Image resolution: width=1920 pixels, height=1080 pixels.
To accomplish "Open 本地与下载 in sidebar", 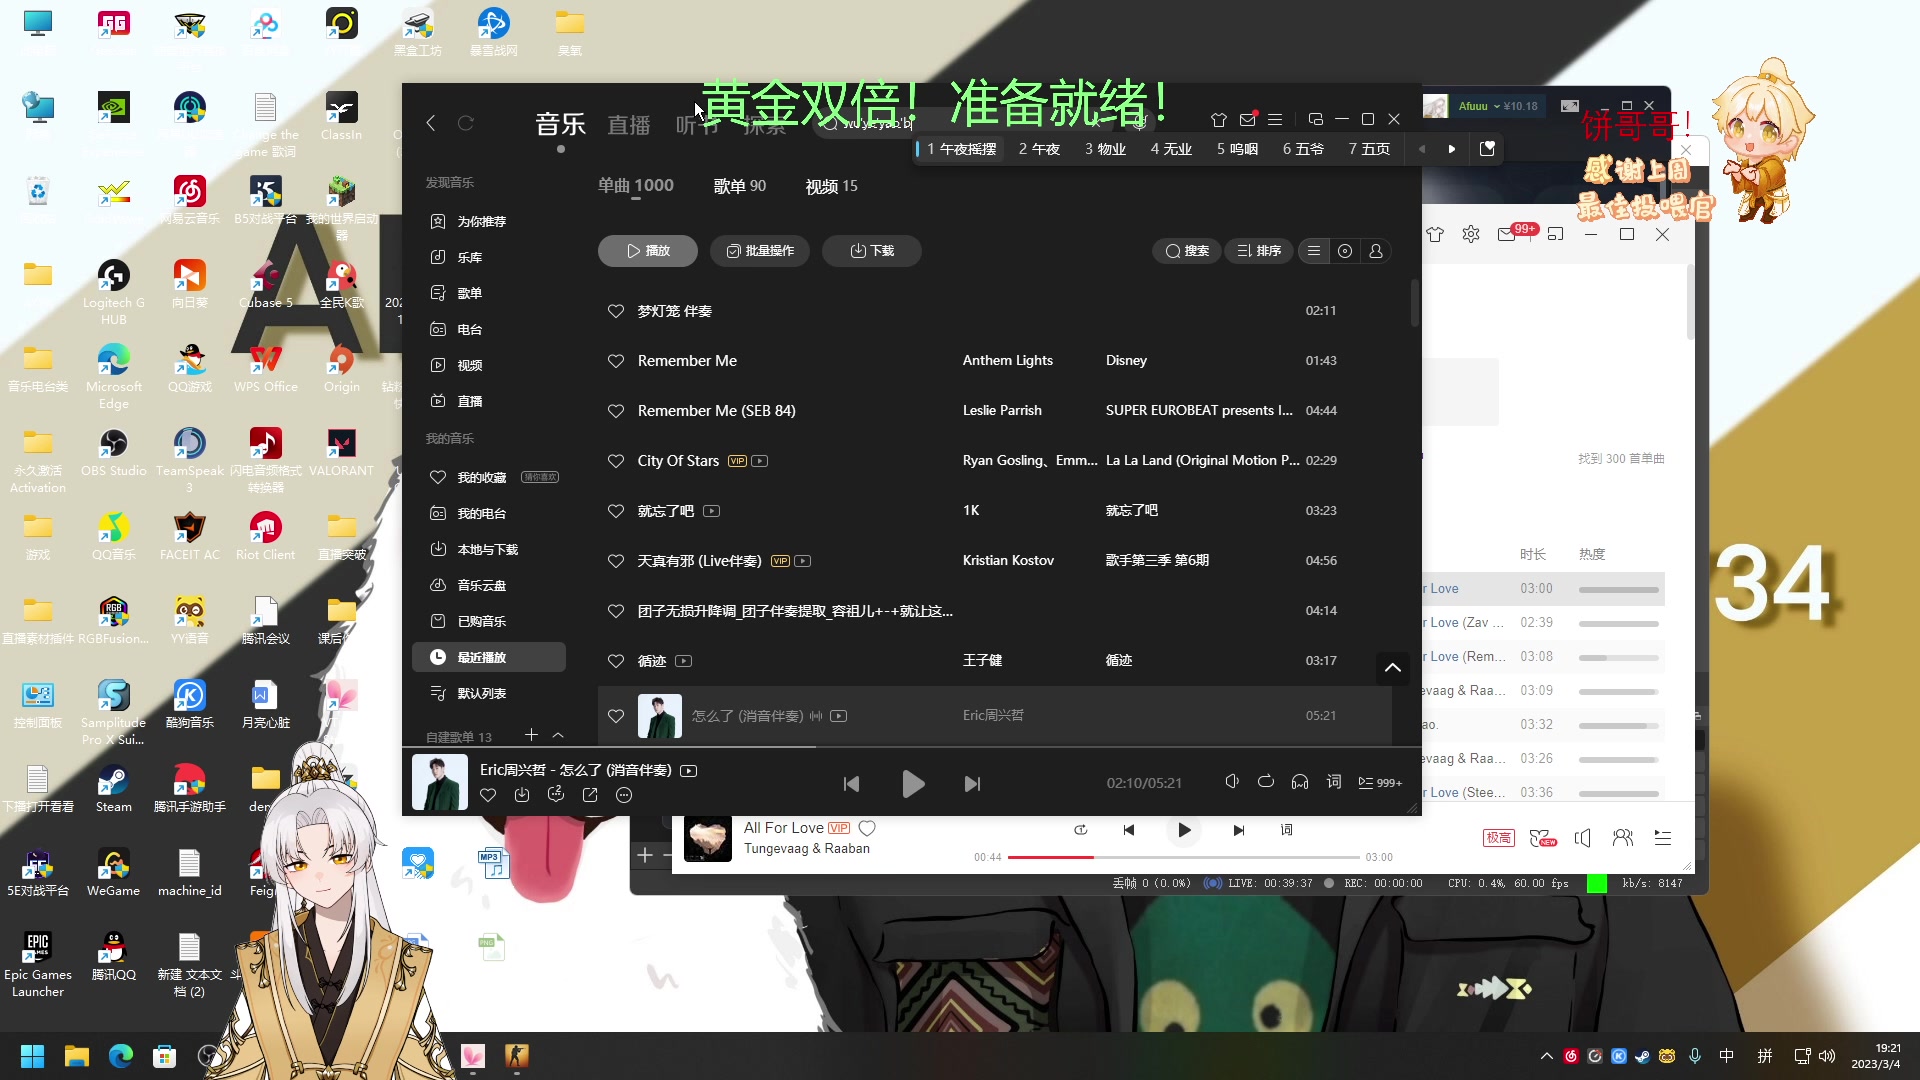I will click(x=489, y=549).
